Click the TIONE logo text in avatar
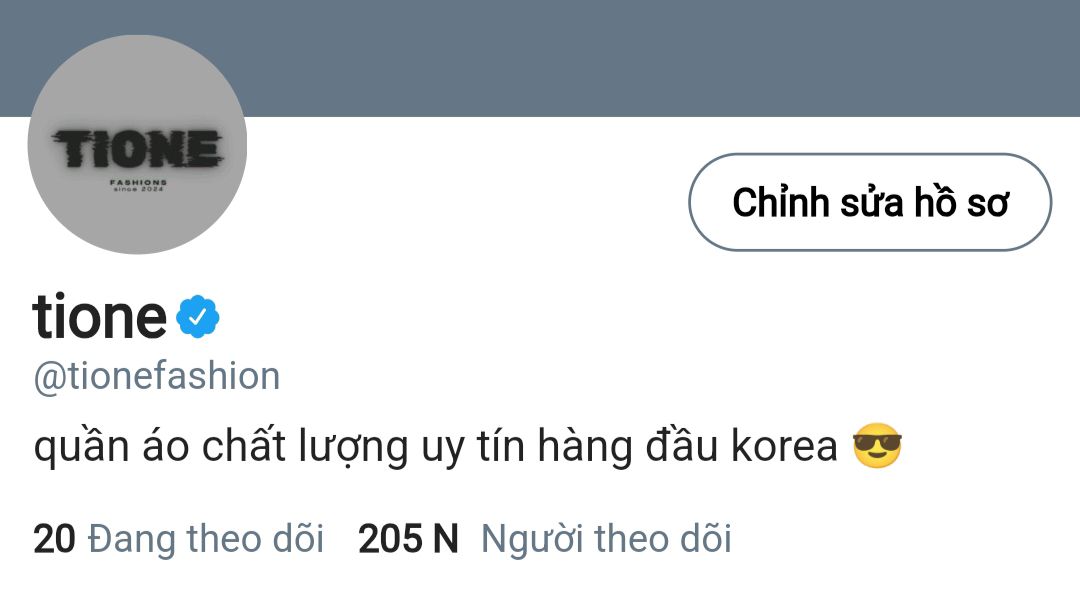 click(138, 149)
